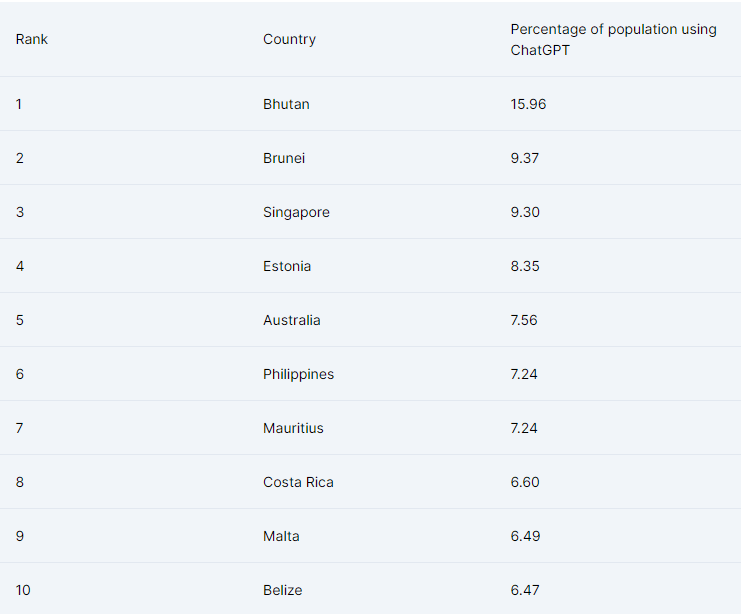Select the Belize country cell
Screen dimensions: 741x614
282,590
